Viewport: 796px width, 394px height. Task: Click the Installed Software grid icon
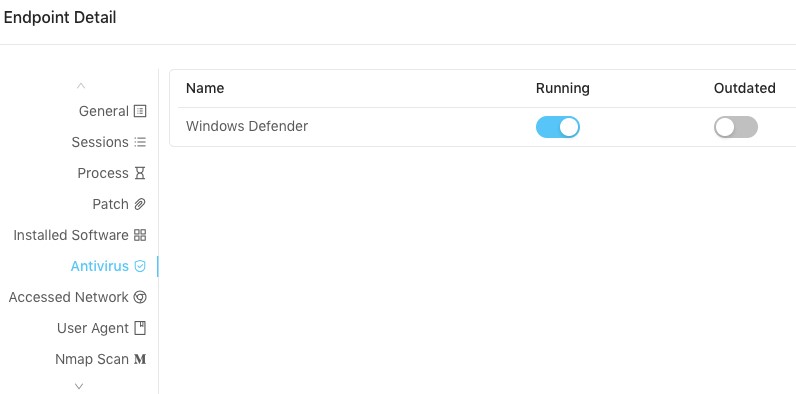pos(140,235)
